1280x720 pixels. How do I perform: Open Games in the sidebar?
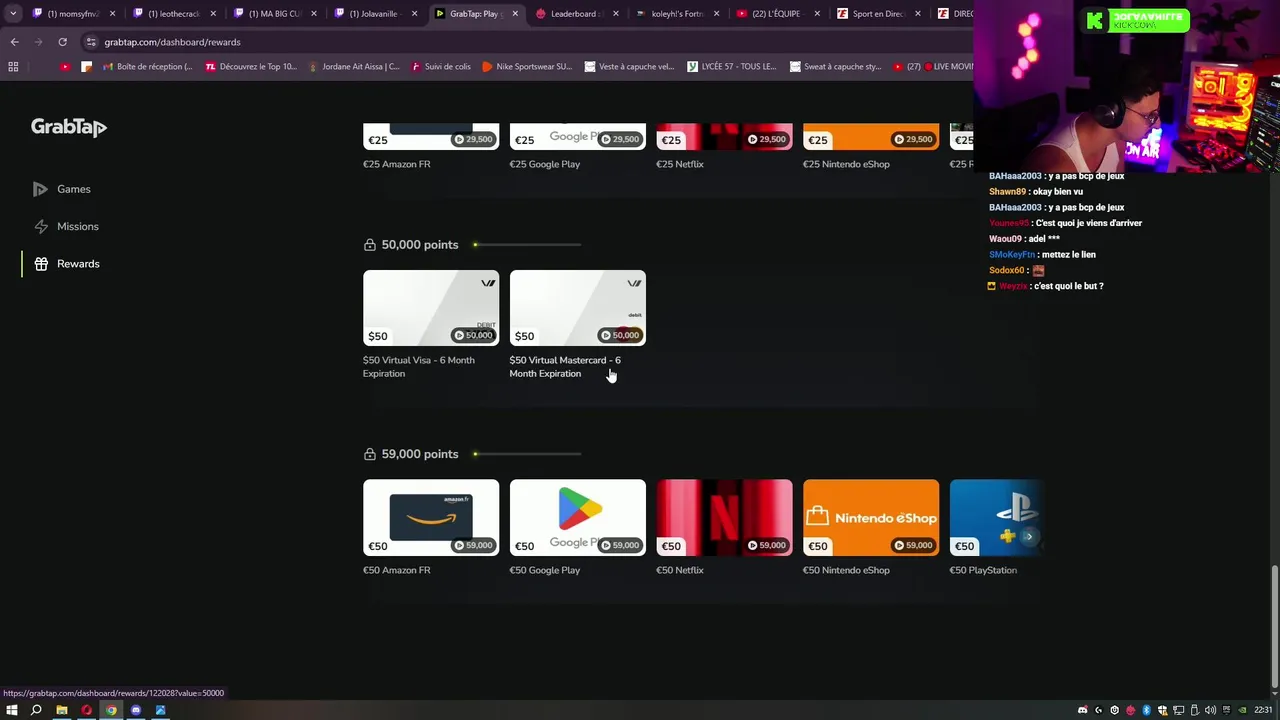[62, 189]
